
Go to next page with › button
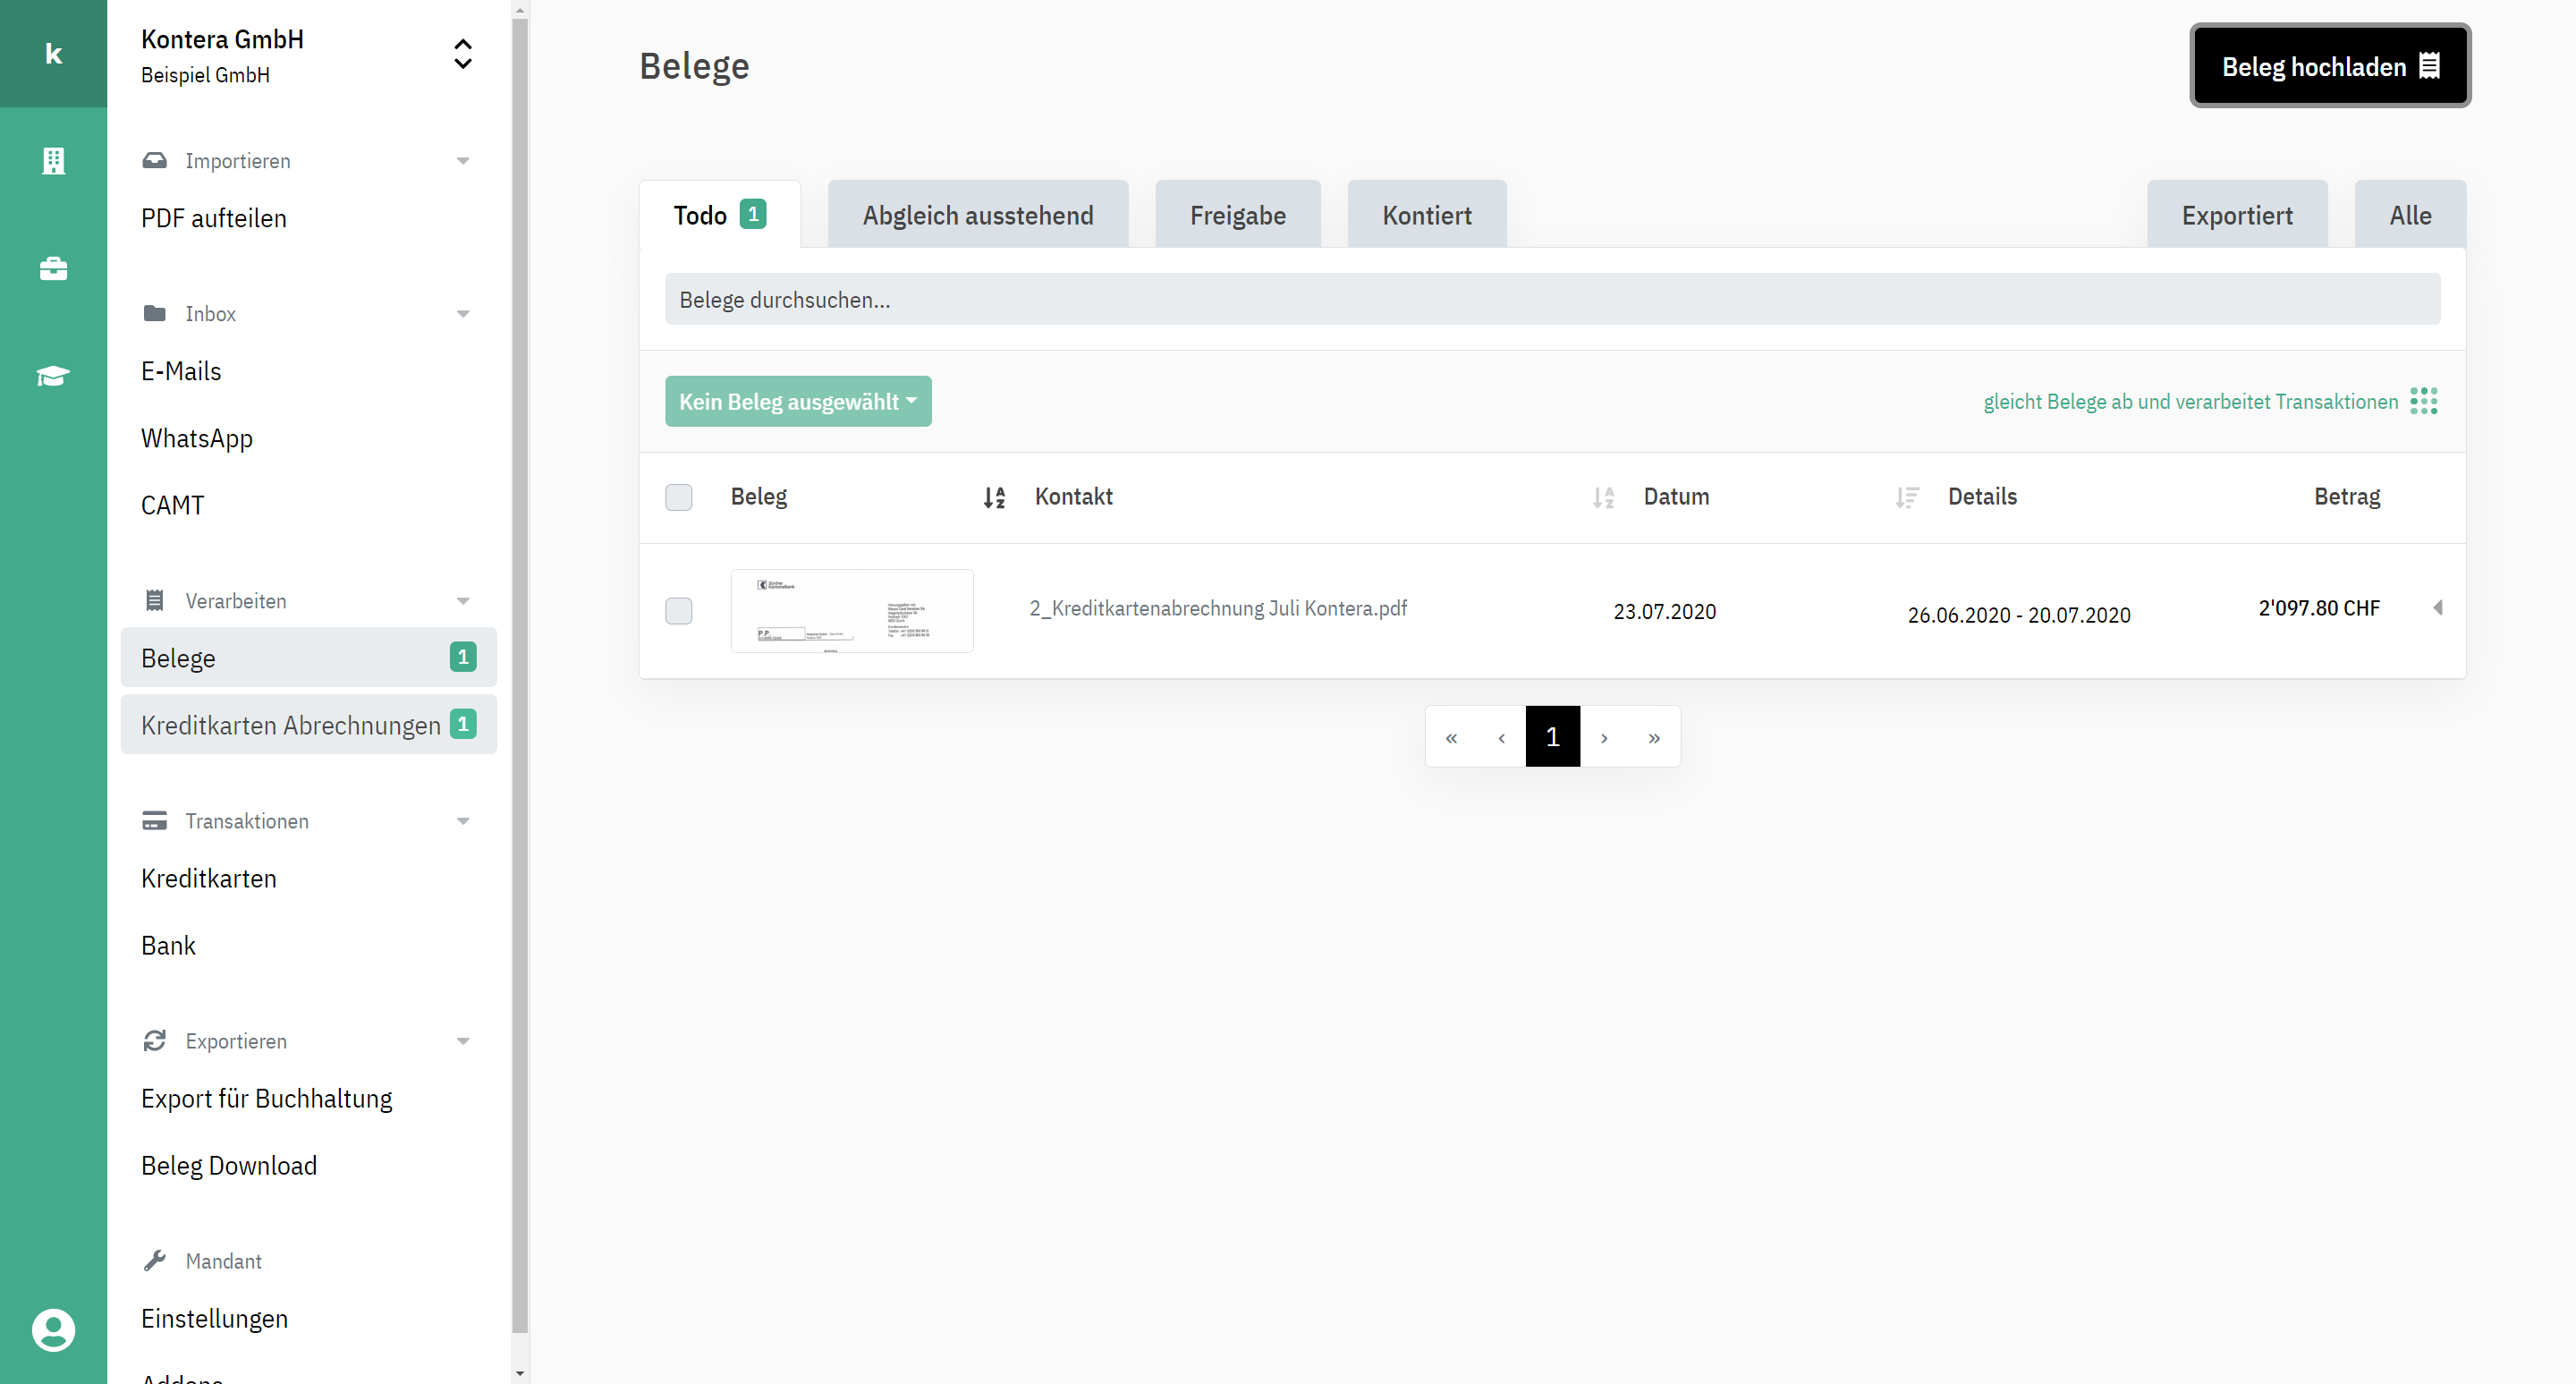pyautogui.click(x=1604, y=737)
